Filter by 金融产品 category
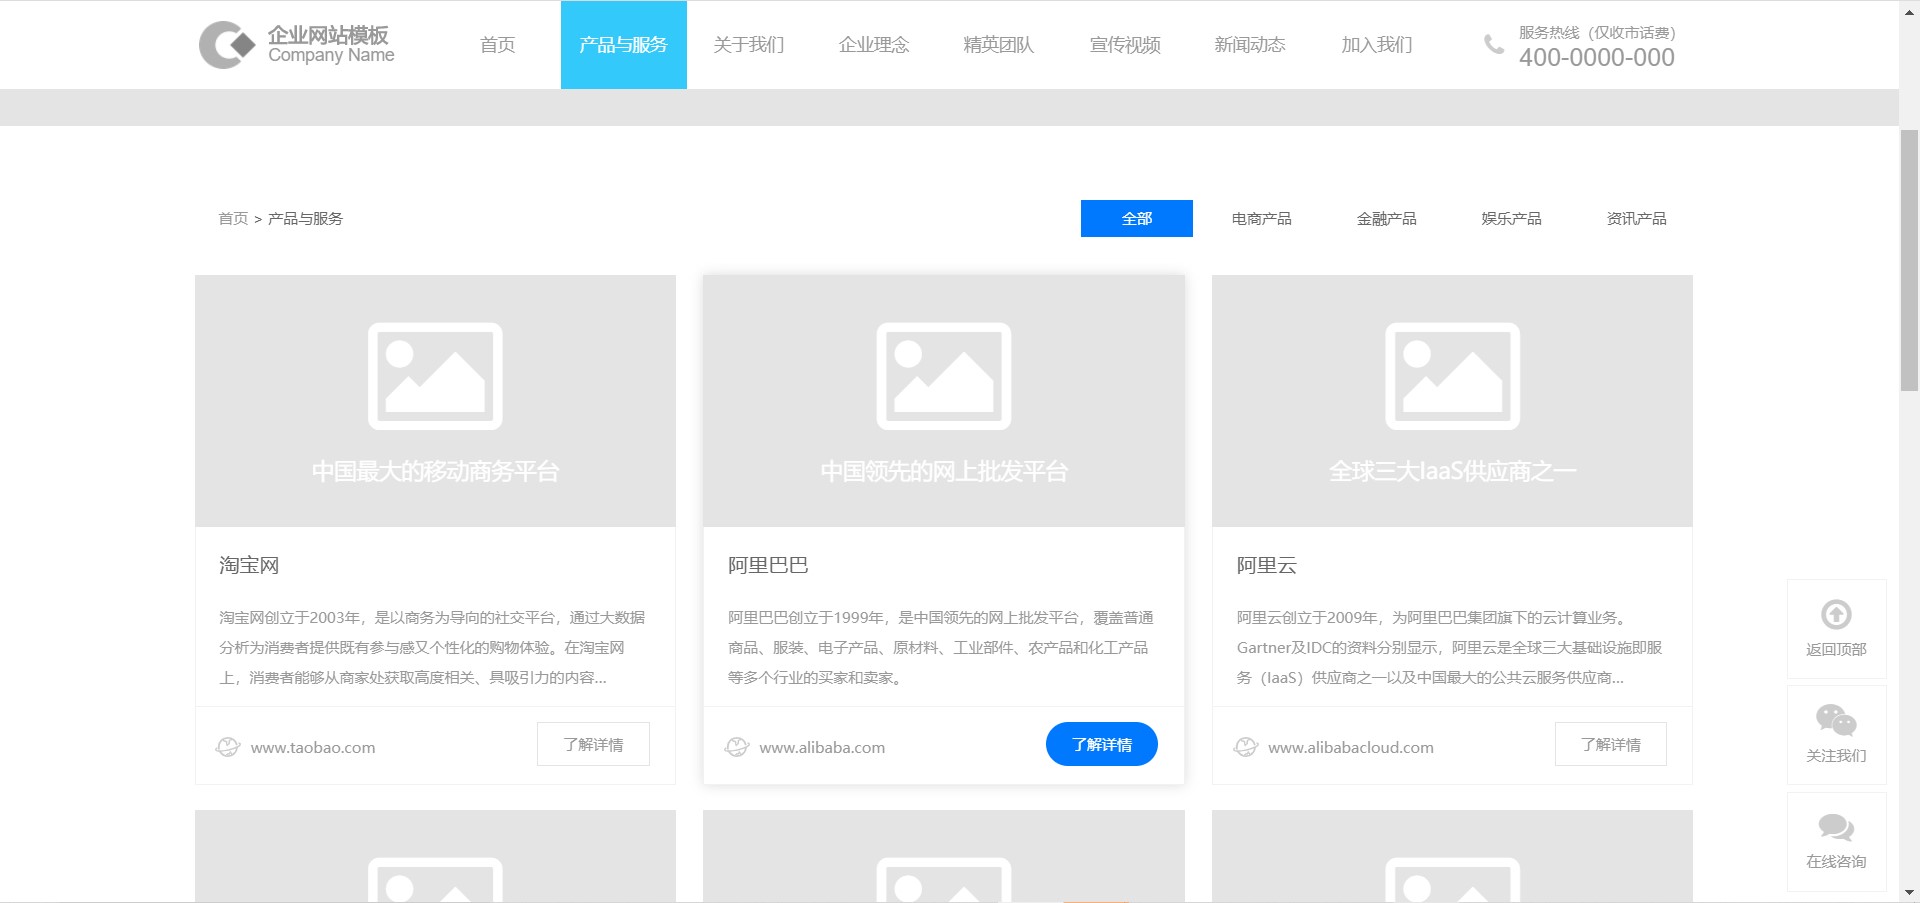This screenshot has height=903, width=1920. coord(1387,218)
